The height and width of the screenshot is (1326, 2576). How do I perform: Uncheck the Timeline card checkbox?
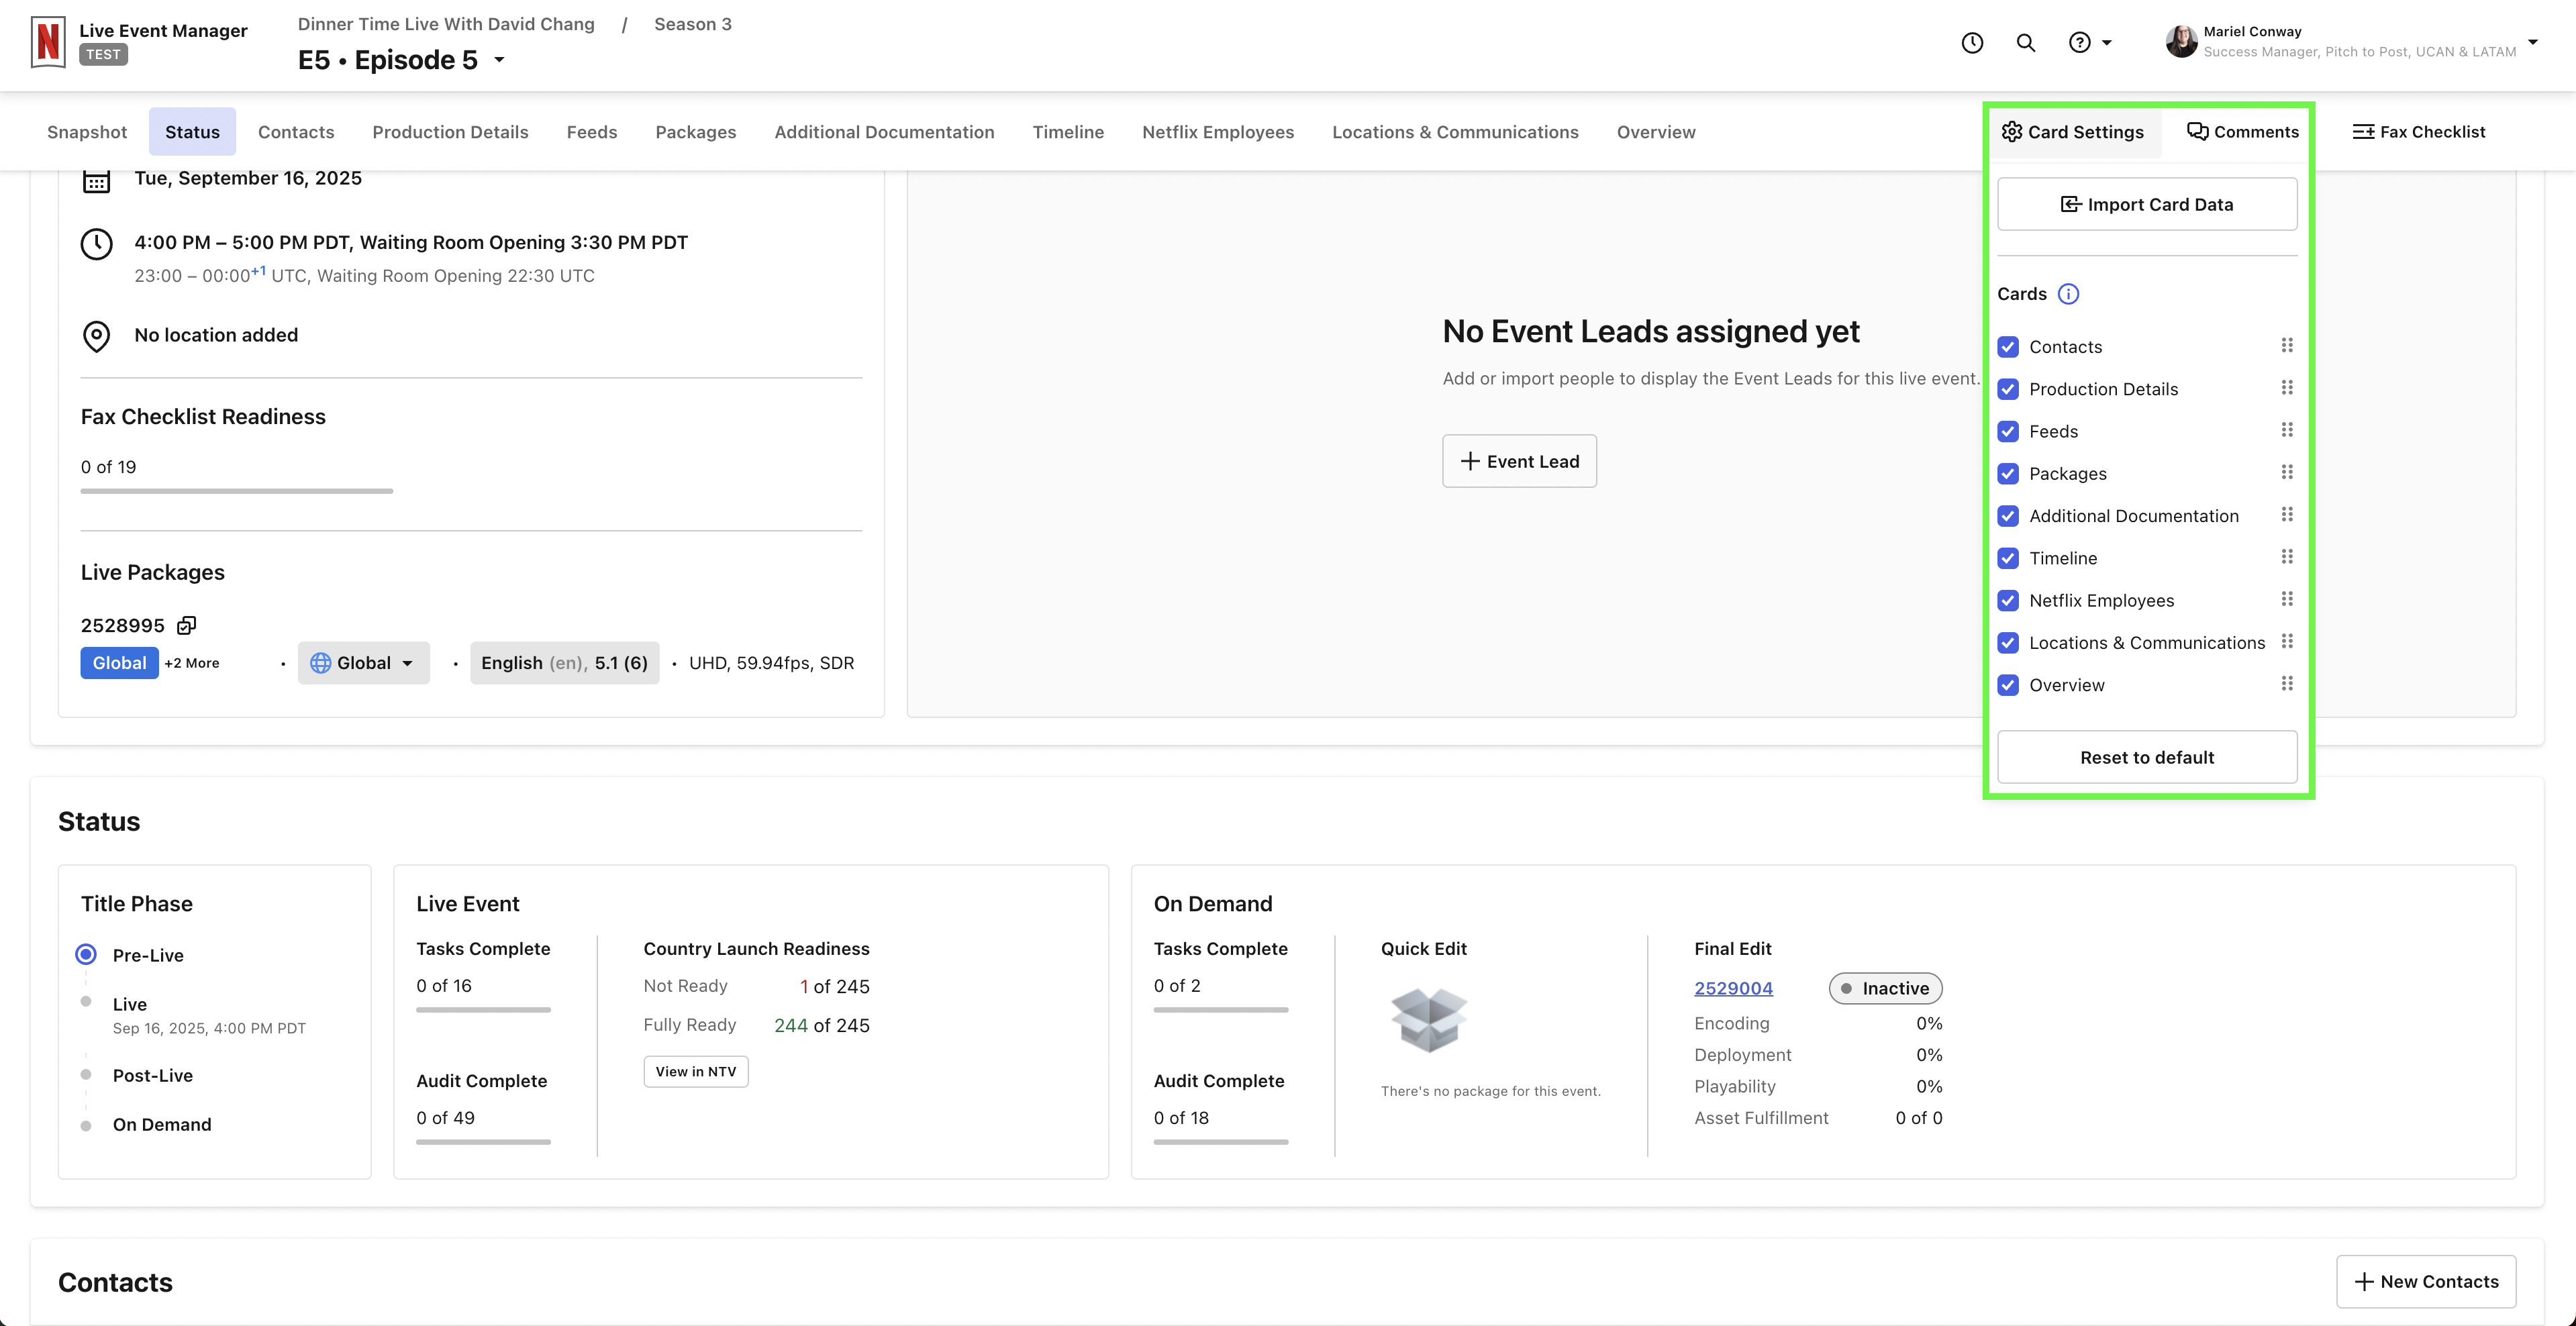[x=2008, y=558]
